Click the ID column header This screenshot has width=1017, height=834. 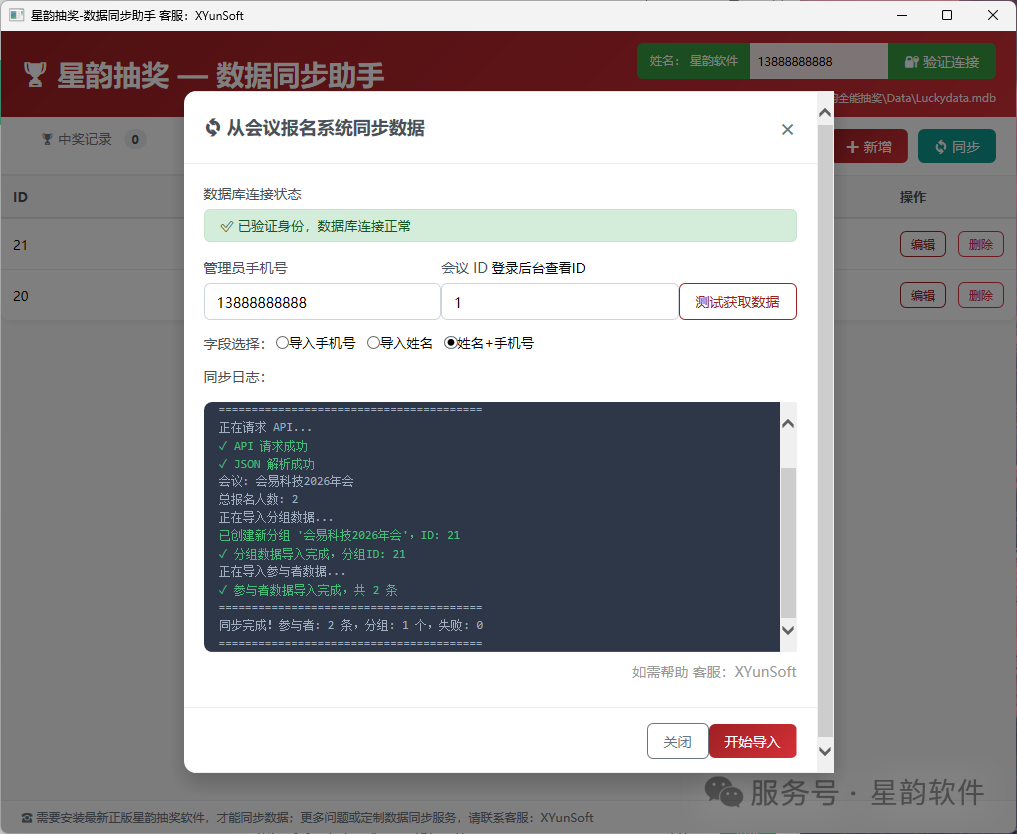(x=21, y=197)
